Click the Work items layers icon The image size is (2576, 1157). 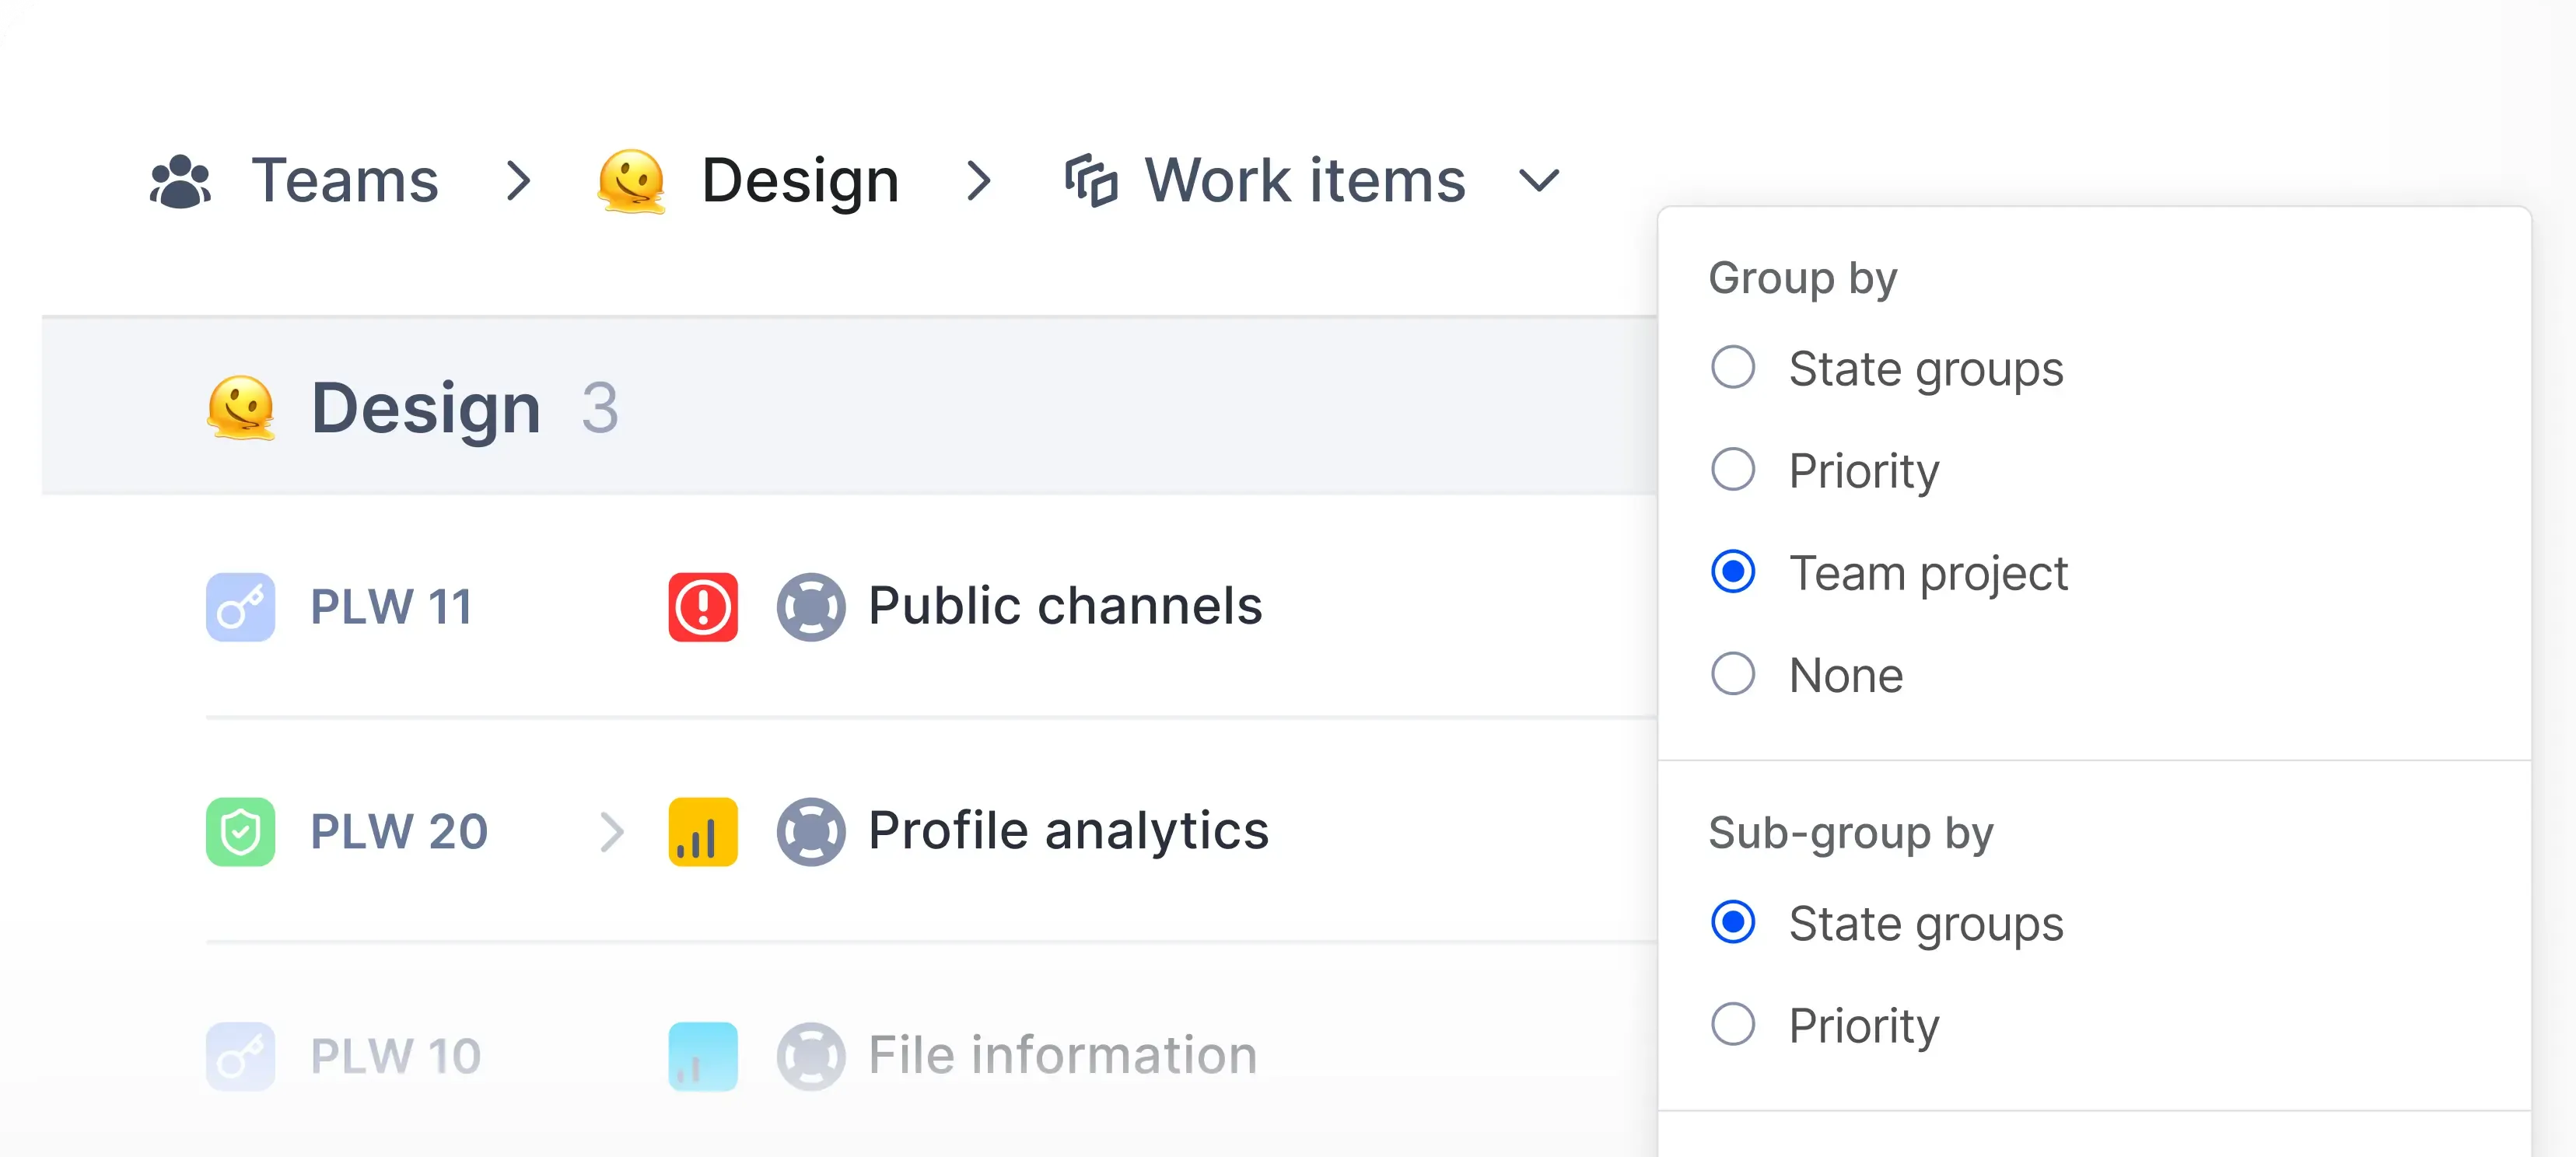[x=1090, y=181]
